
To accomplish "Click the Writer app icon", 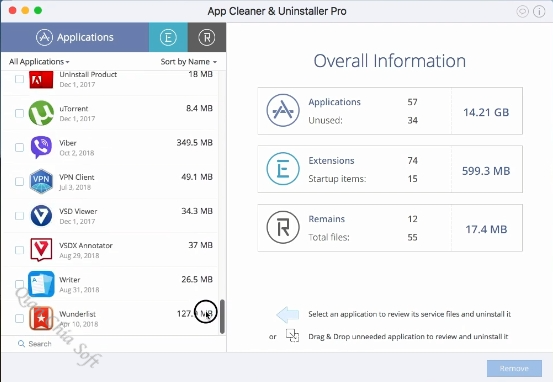I will pyautogui.click(x=41, y=284).
